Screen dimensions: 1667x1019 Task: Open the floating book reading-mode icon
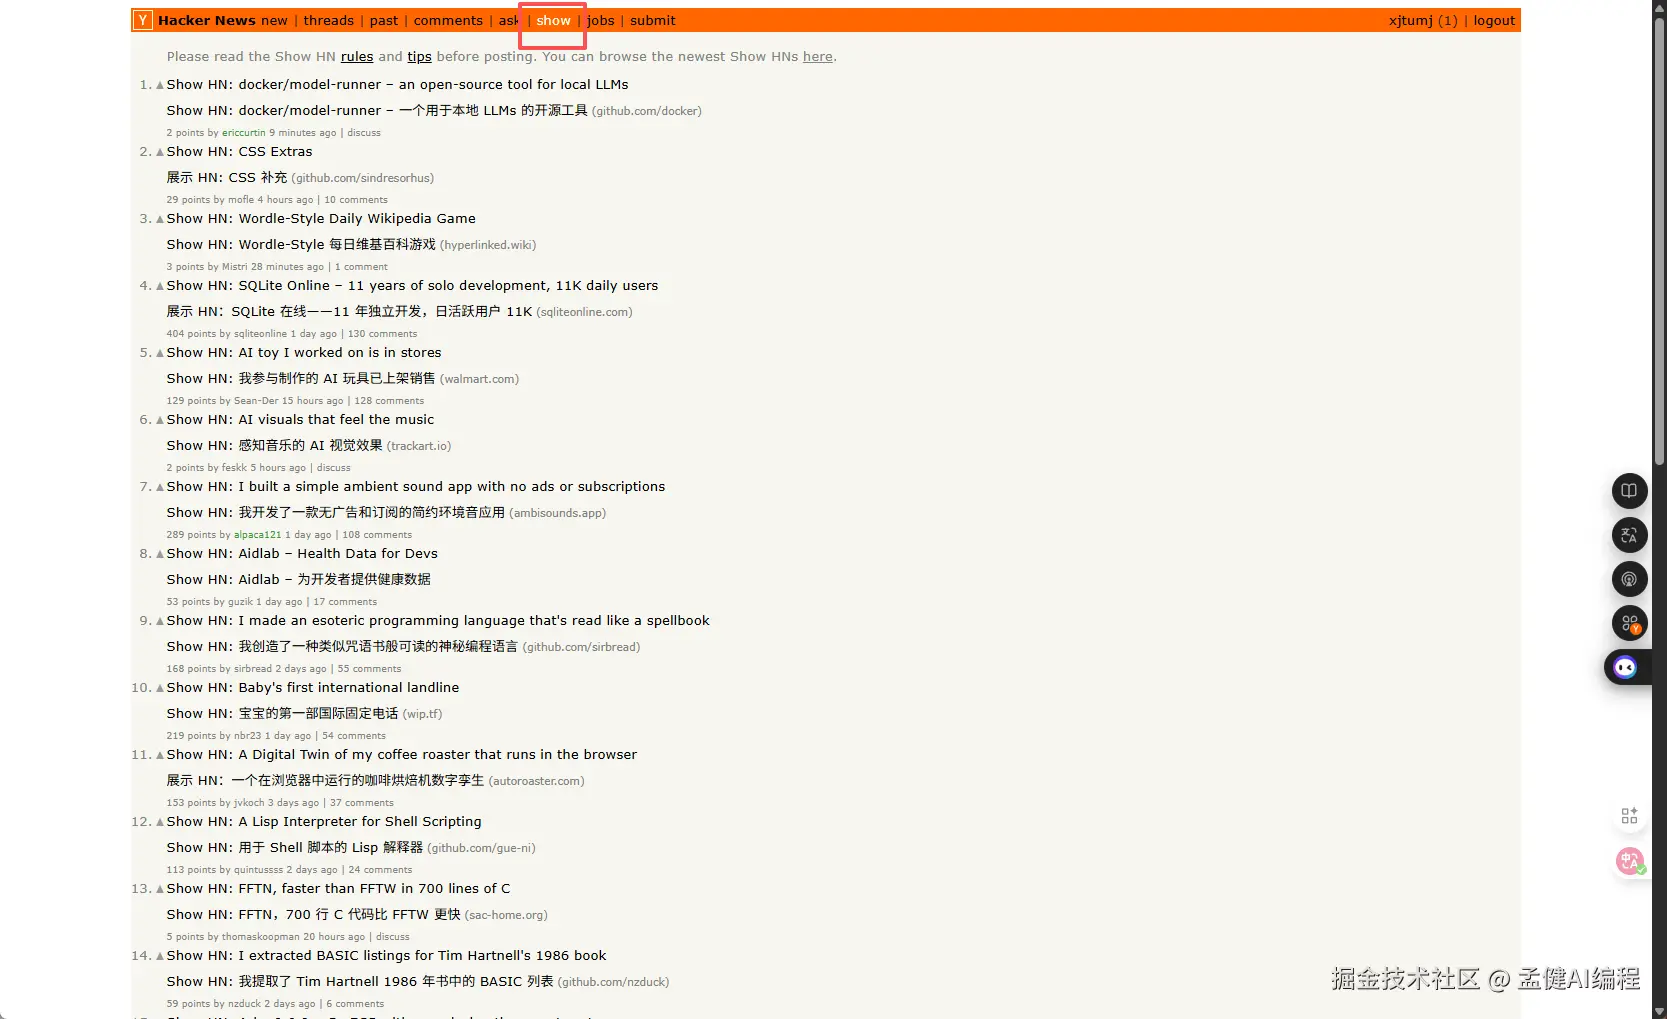click(x=1629, y=491)
